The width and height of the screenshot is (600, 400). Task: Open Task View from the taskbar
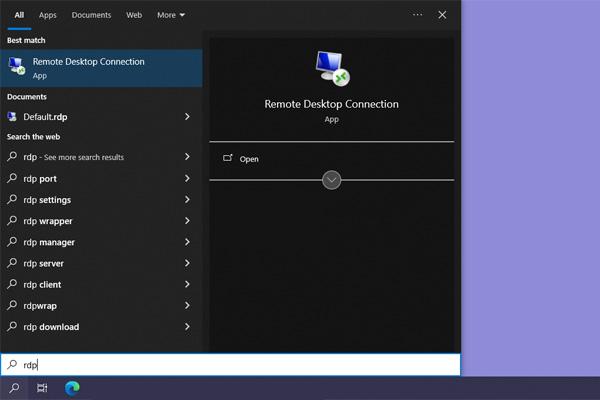click(42, 388)
